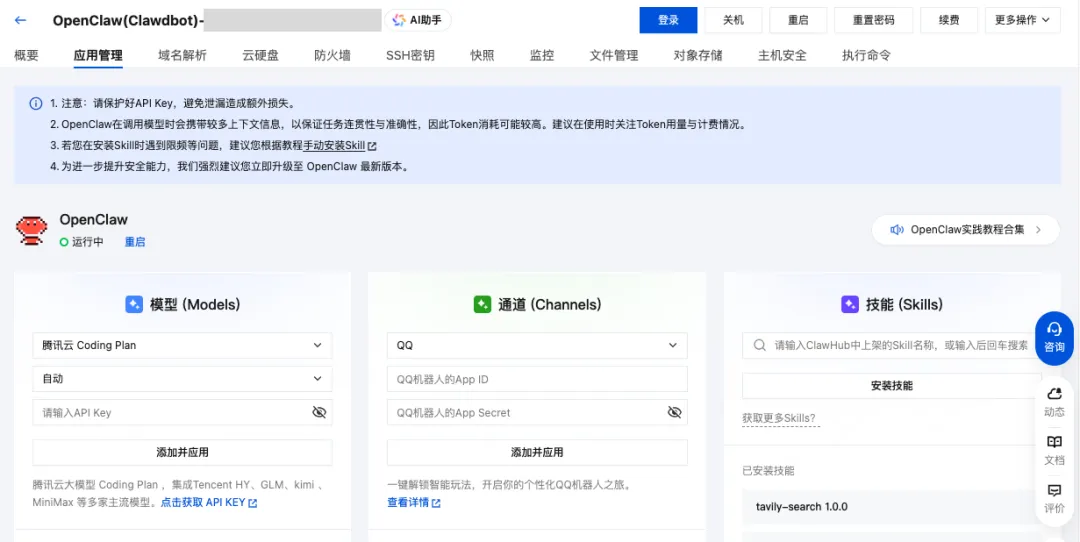Click 添加并应用 under Channels
The width and height of the screenshot is (1080, 542).
pyautogui.click(x=537, y=452)
